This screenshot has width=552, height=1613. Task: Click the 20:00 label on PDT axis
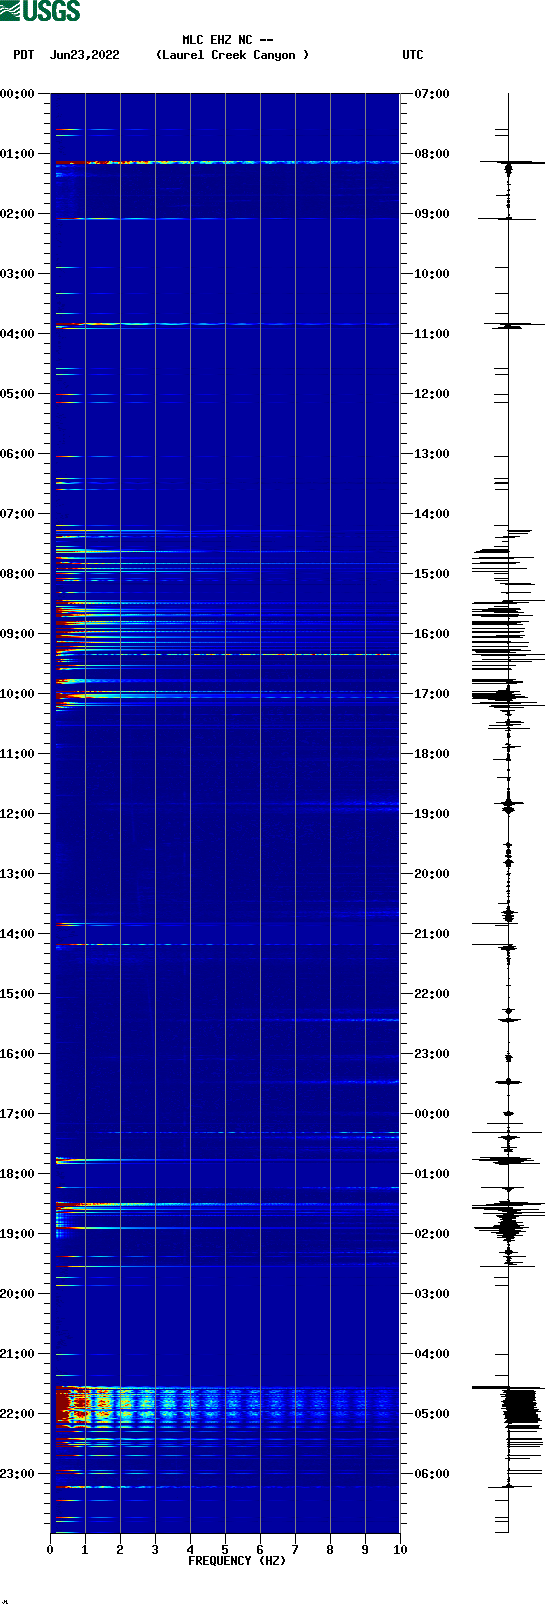click(x=18, y=1294)
